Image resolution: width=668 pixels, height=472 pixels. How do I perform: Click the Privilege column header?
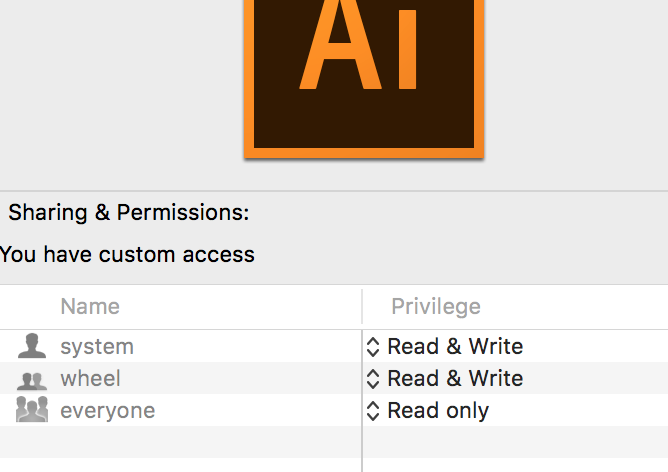pos(436,306)
